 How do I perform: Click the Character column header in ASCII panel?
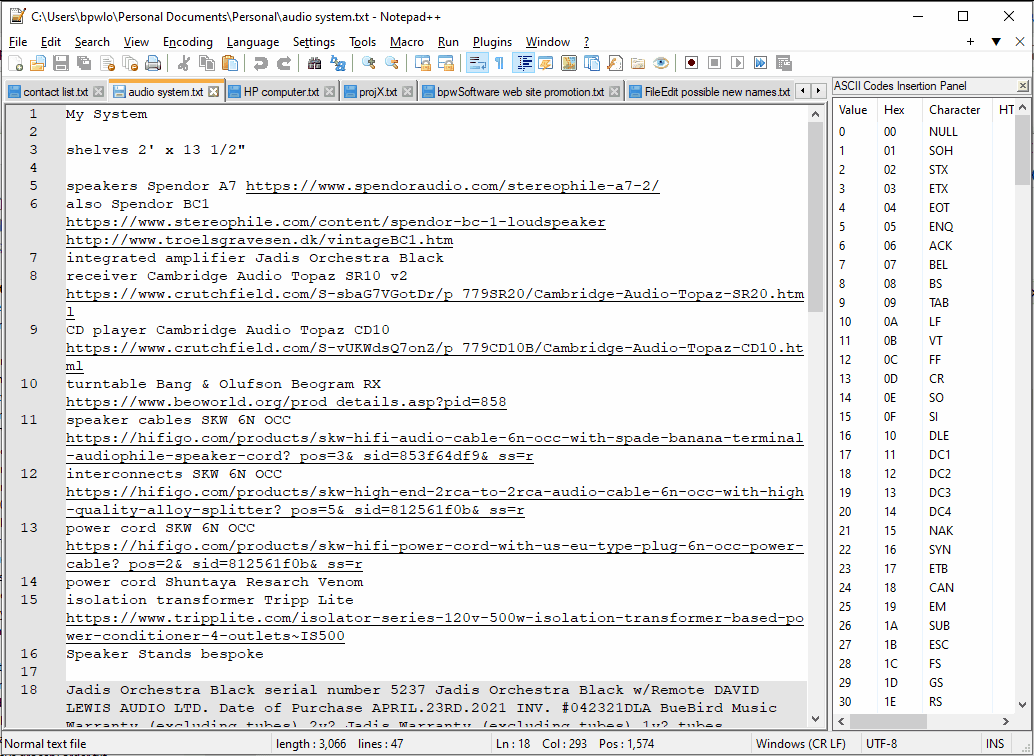[955, 110]
